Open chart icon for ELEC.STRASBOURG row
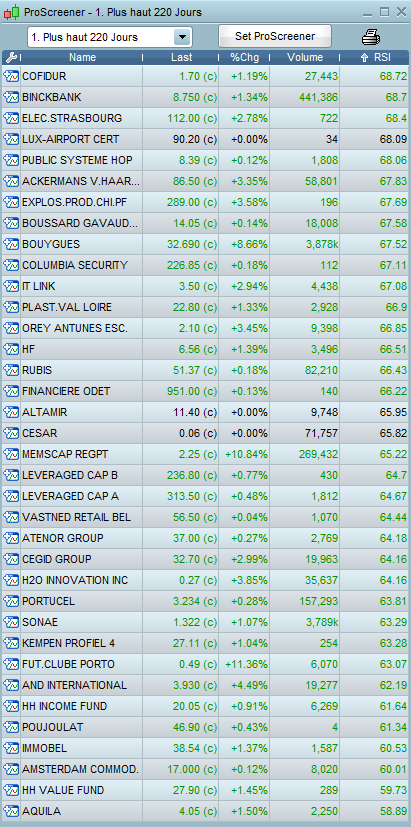 (x=11, y=118)
